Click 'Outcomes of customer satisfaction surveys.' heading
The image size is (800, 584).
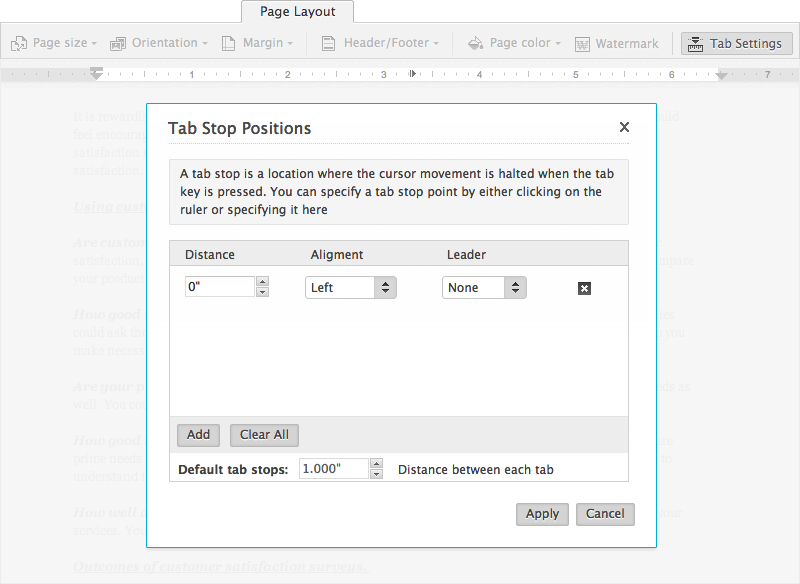coord(221,566)
